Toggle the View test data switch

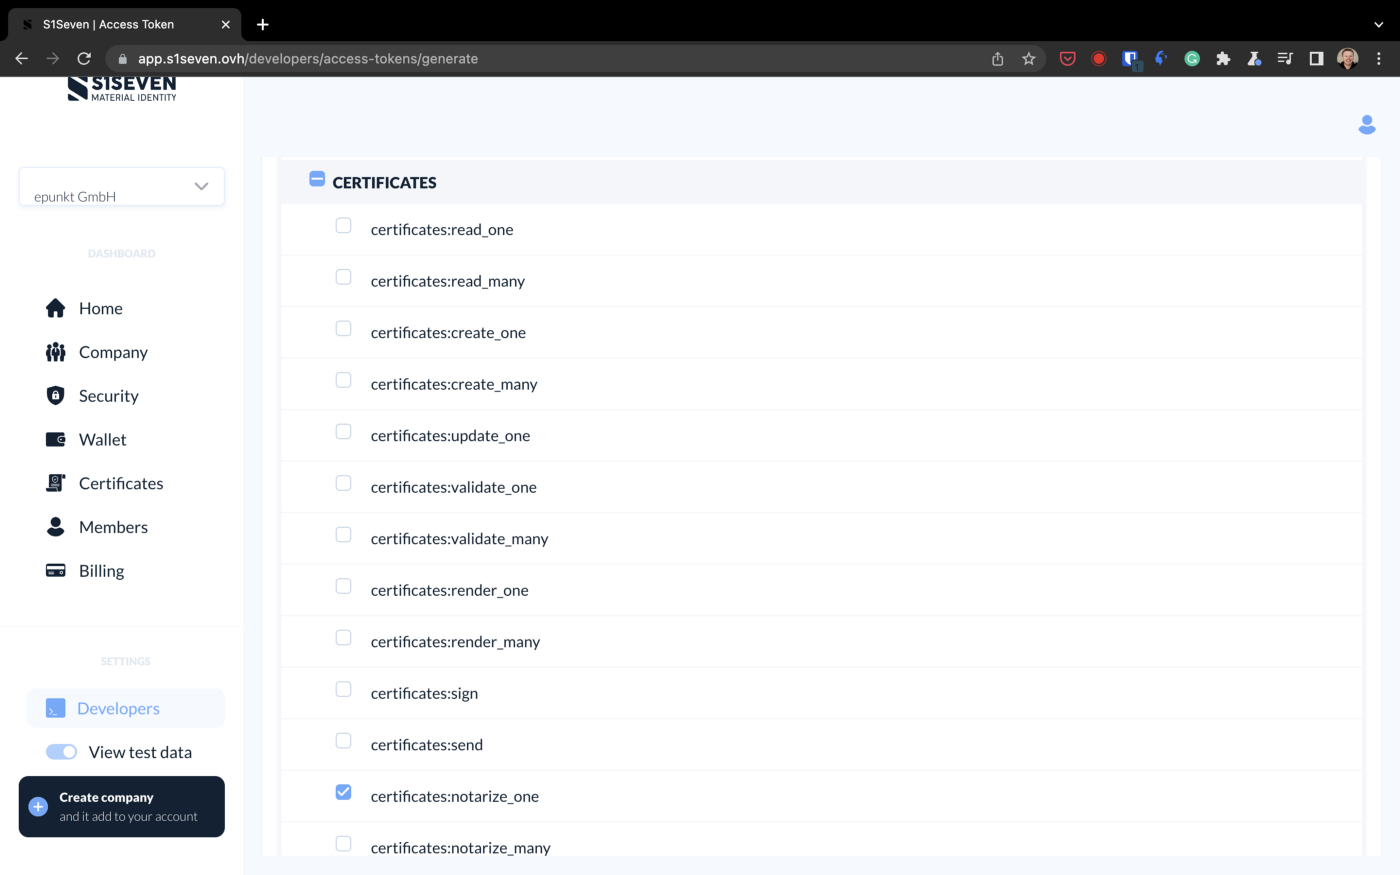62,752
